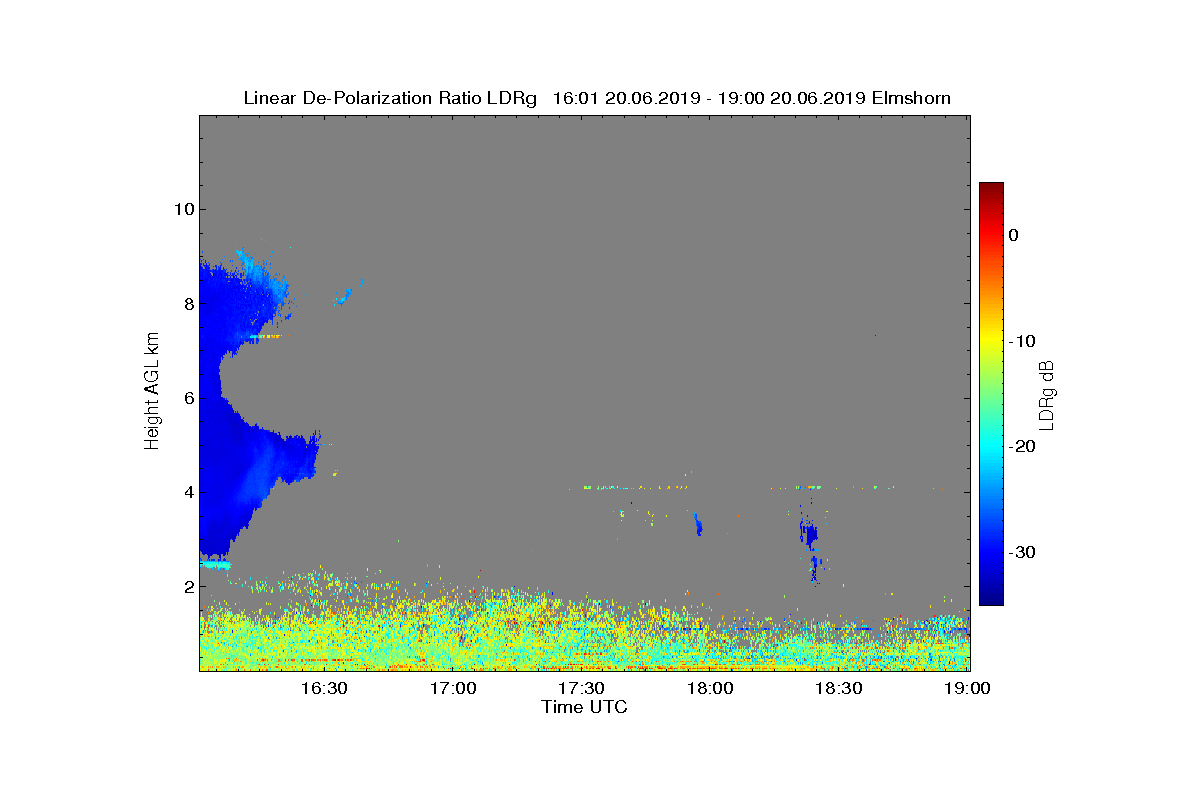The width and height of the screenshot is (1200, 800).
Task: Select the 17:00 time tick label
Action: [453, 688]
